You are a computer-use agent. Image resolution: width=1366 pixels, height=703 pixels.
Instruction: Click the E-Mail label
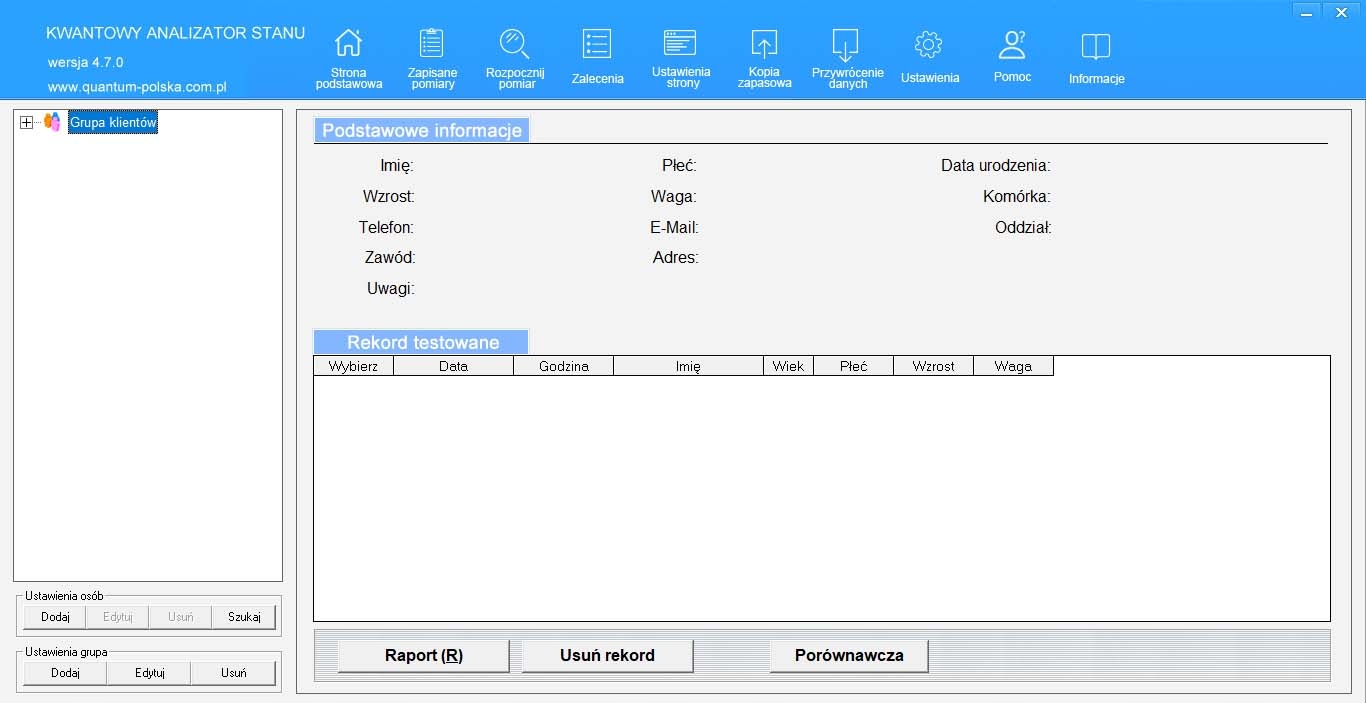674,228
